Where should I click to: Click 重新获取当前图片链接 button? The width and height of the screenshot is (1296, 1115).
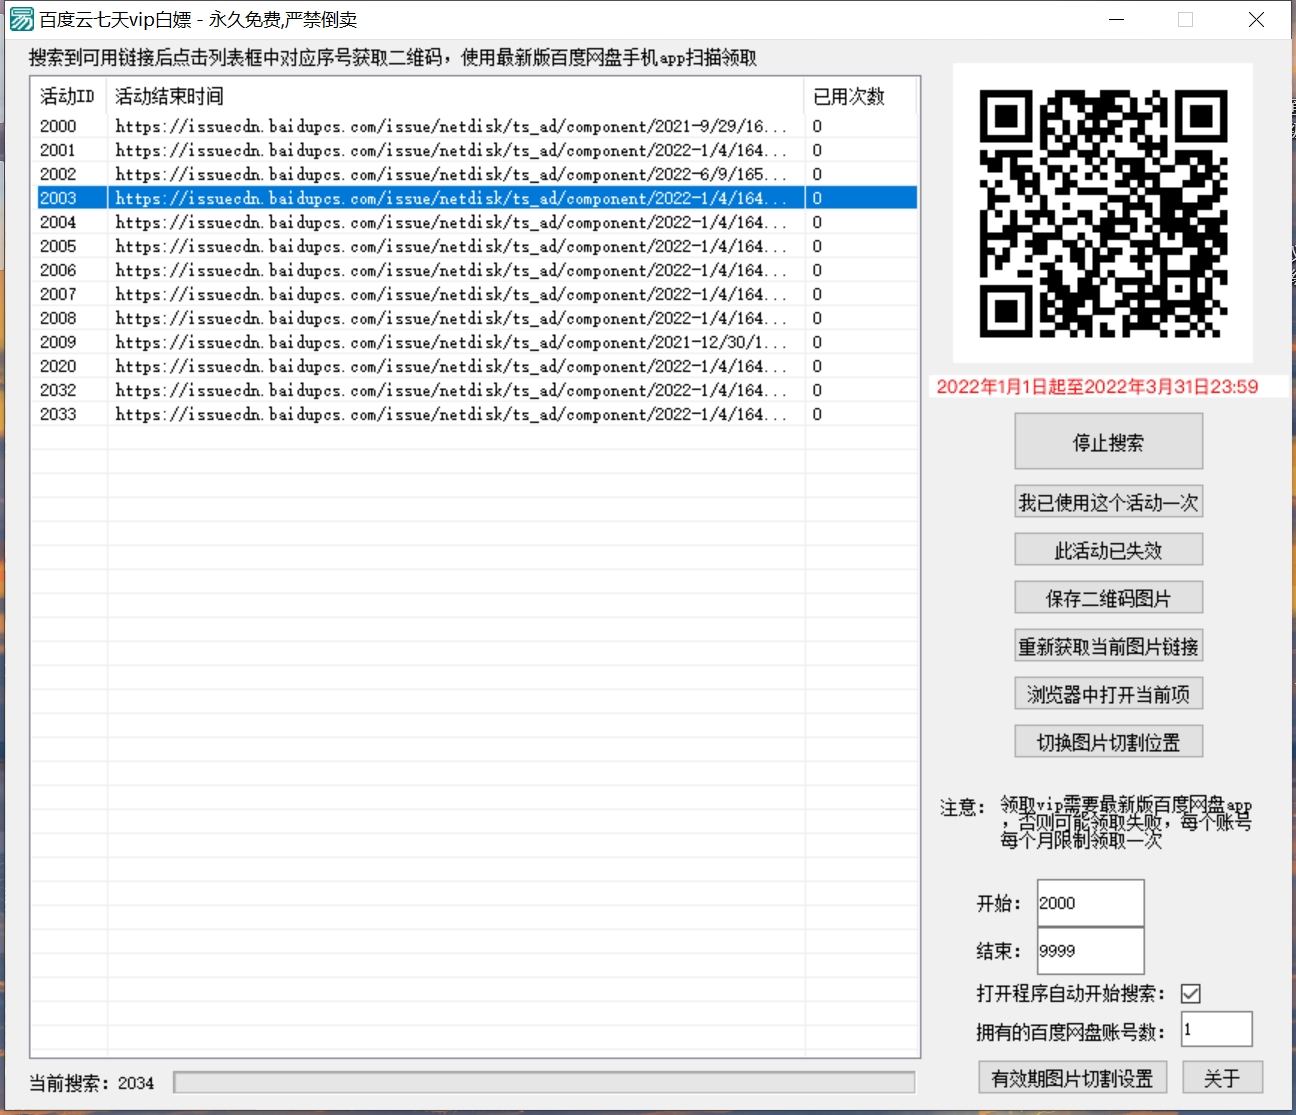[1108, 646]
